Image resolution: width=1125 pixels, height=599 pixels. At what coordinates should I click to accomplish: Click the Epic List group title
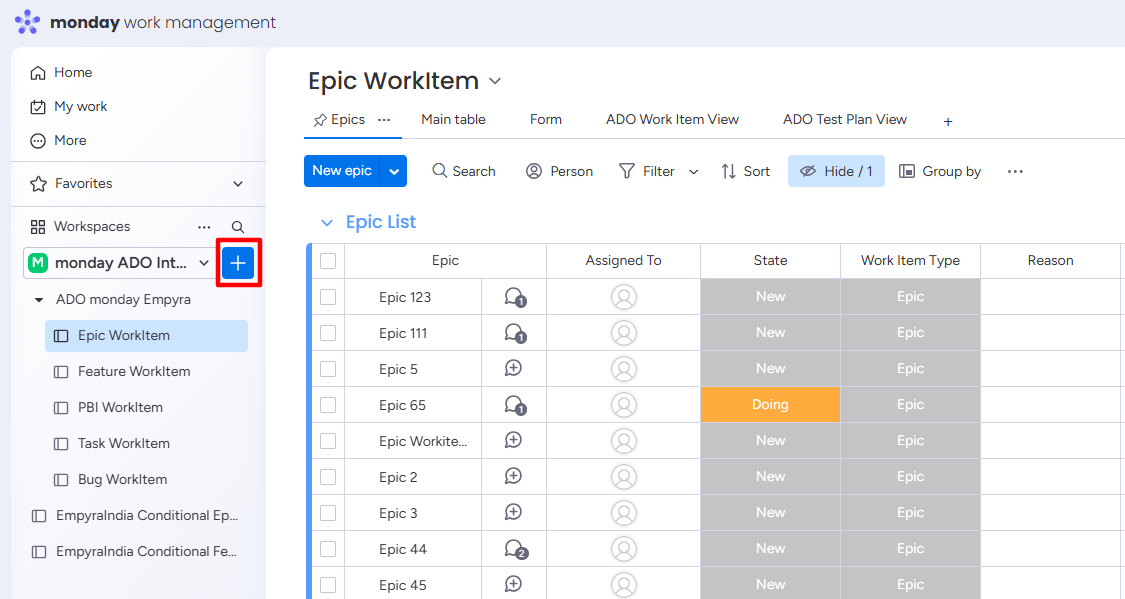point(381,222)
